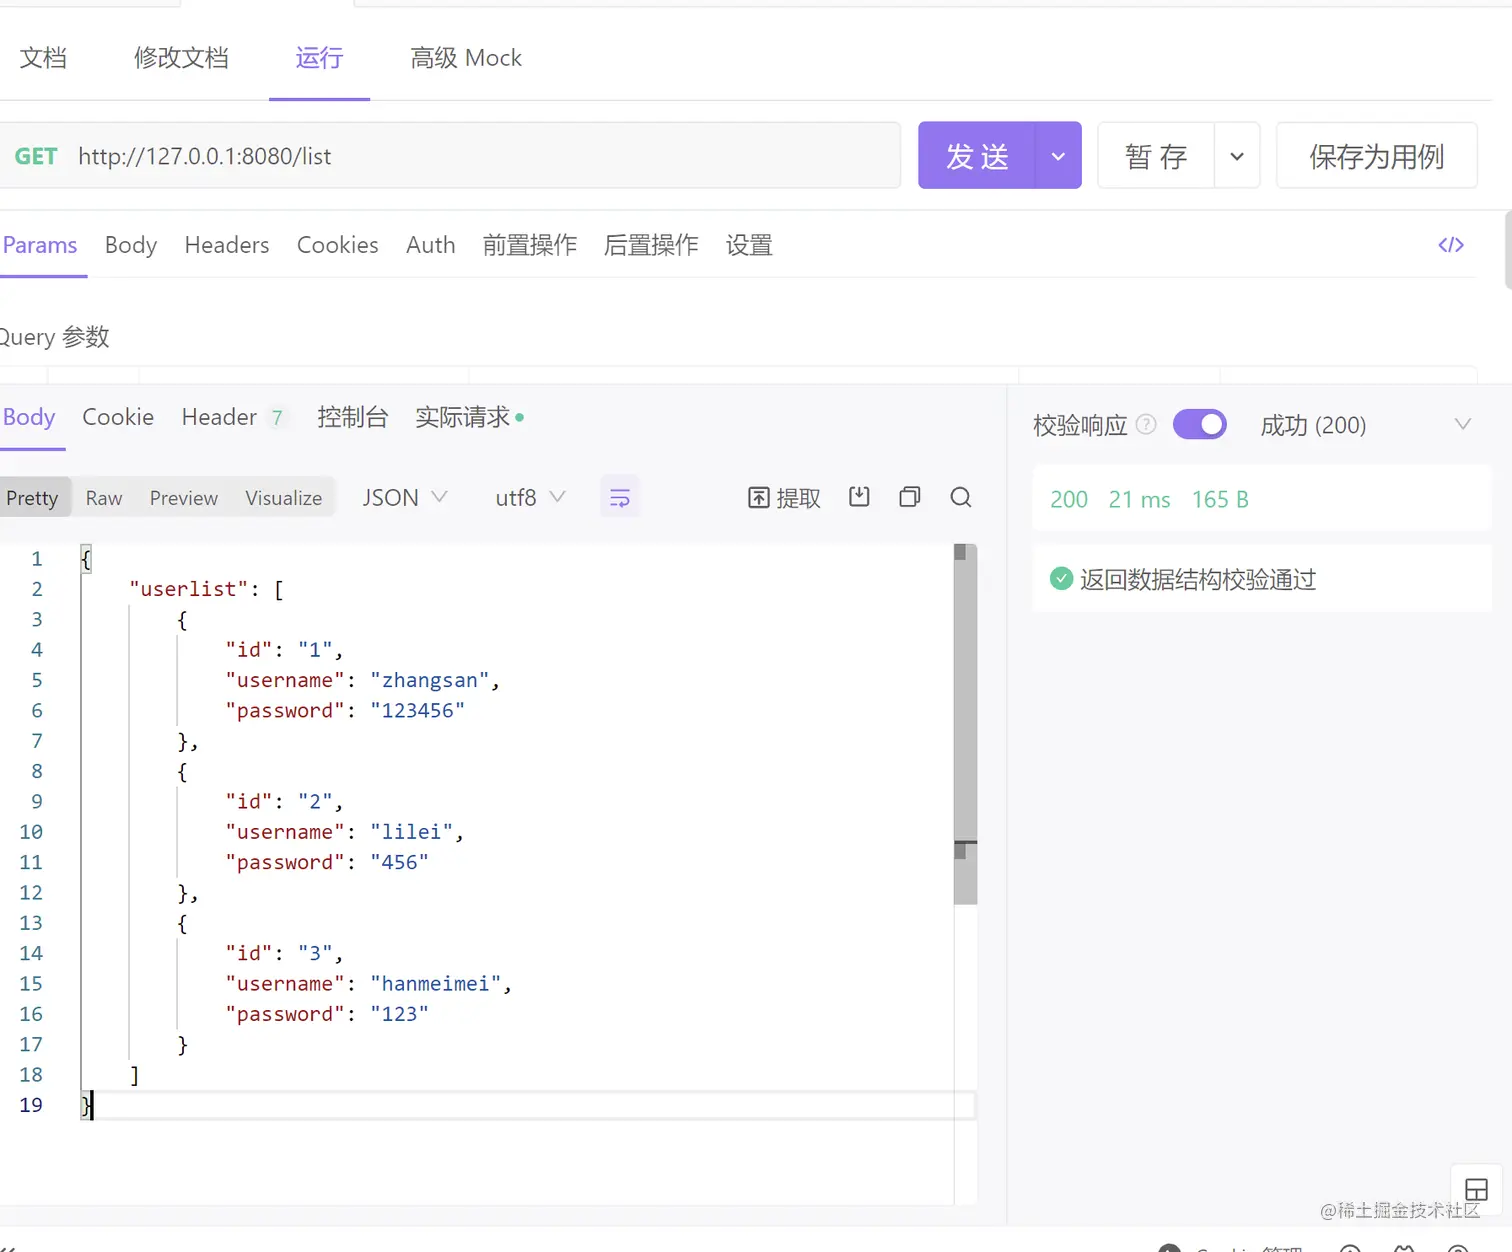Image resolution: width=1512 pixels, height=1252 pixels.
Task: Expand the 暂存 dropdown arrow
Action: click(x=1237, y=156)
